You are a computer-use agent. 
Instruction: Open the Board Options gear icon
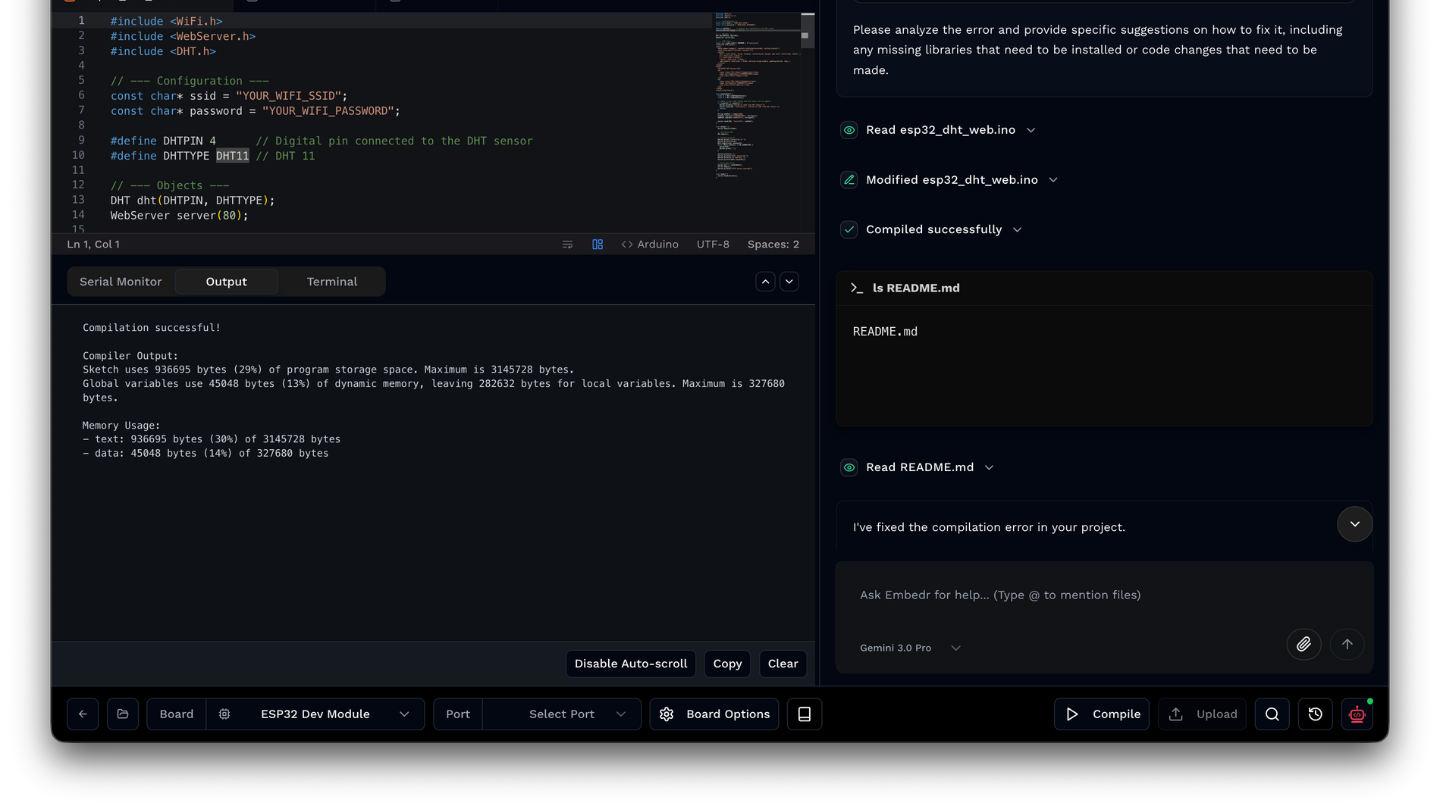pyautogui.click(x=665, y=714)
